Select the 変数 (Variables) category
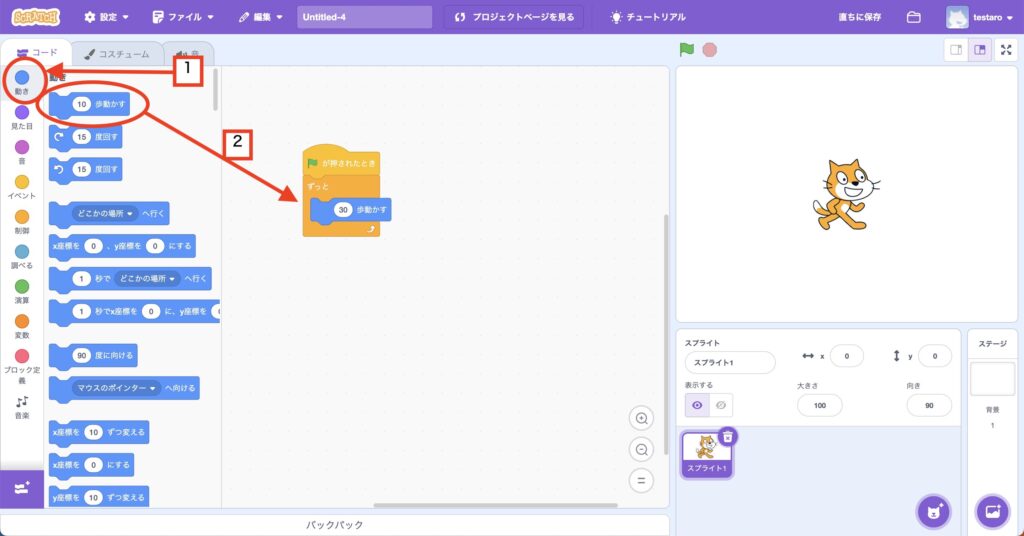1024x536 pixels. pos(22,326)
